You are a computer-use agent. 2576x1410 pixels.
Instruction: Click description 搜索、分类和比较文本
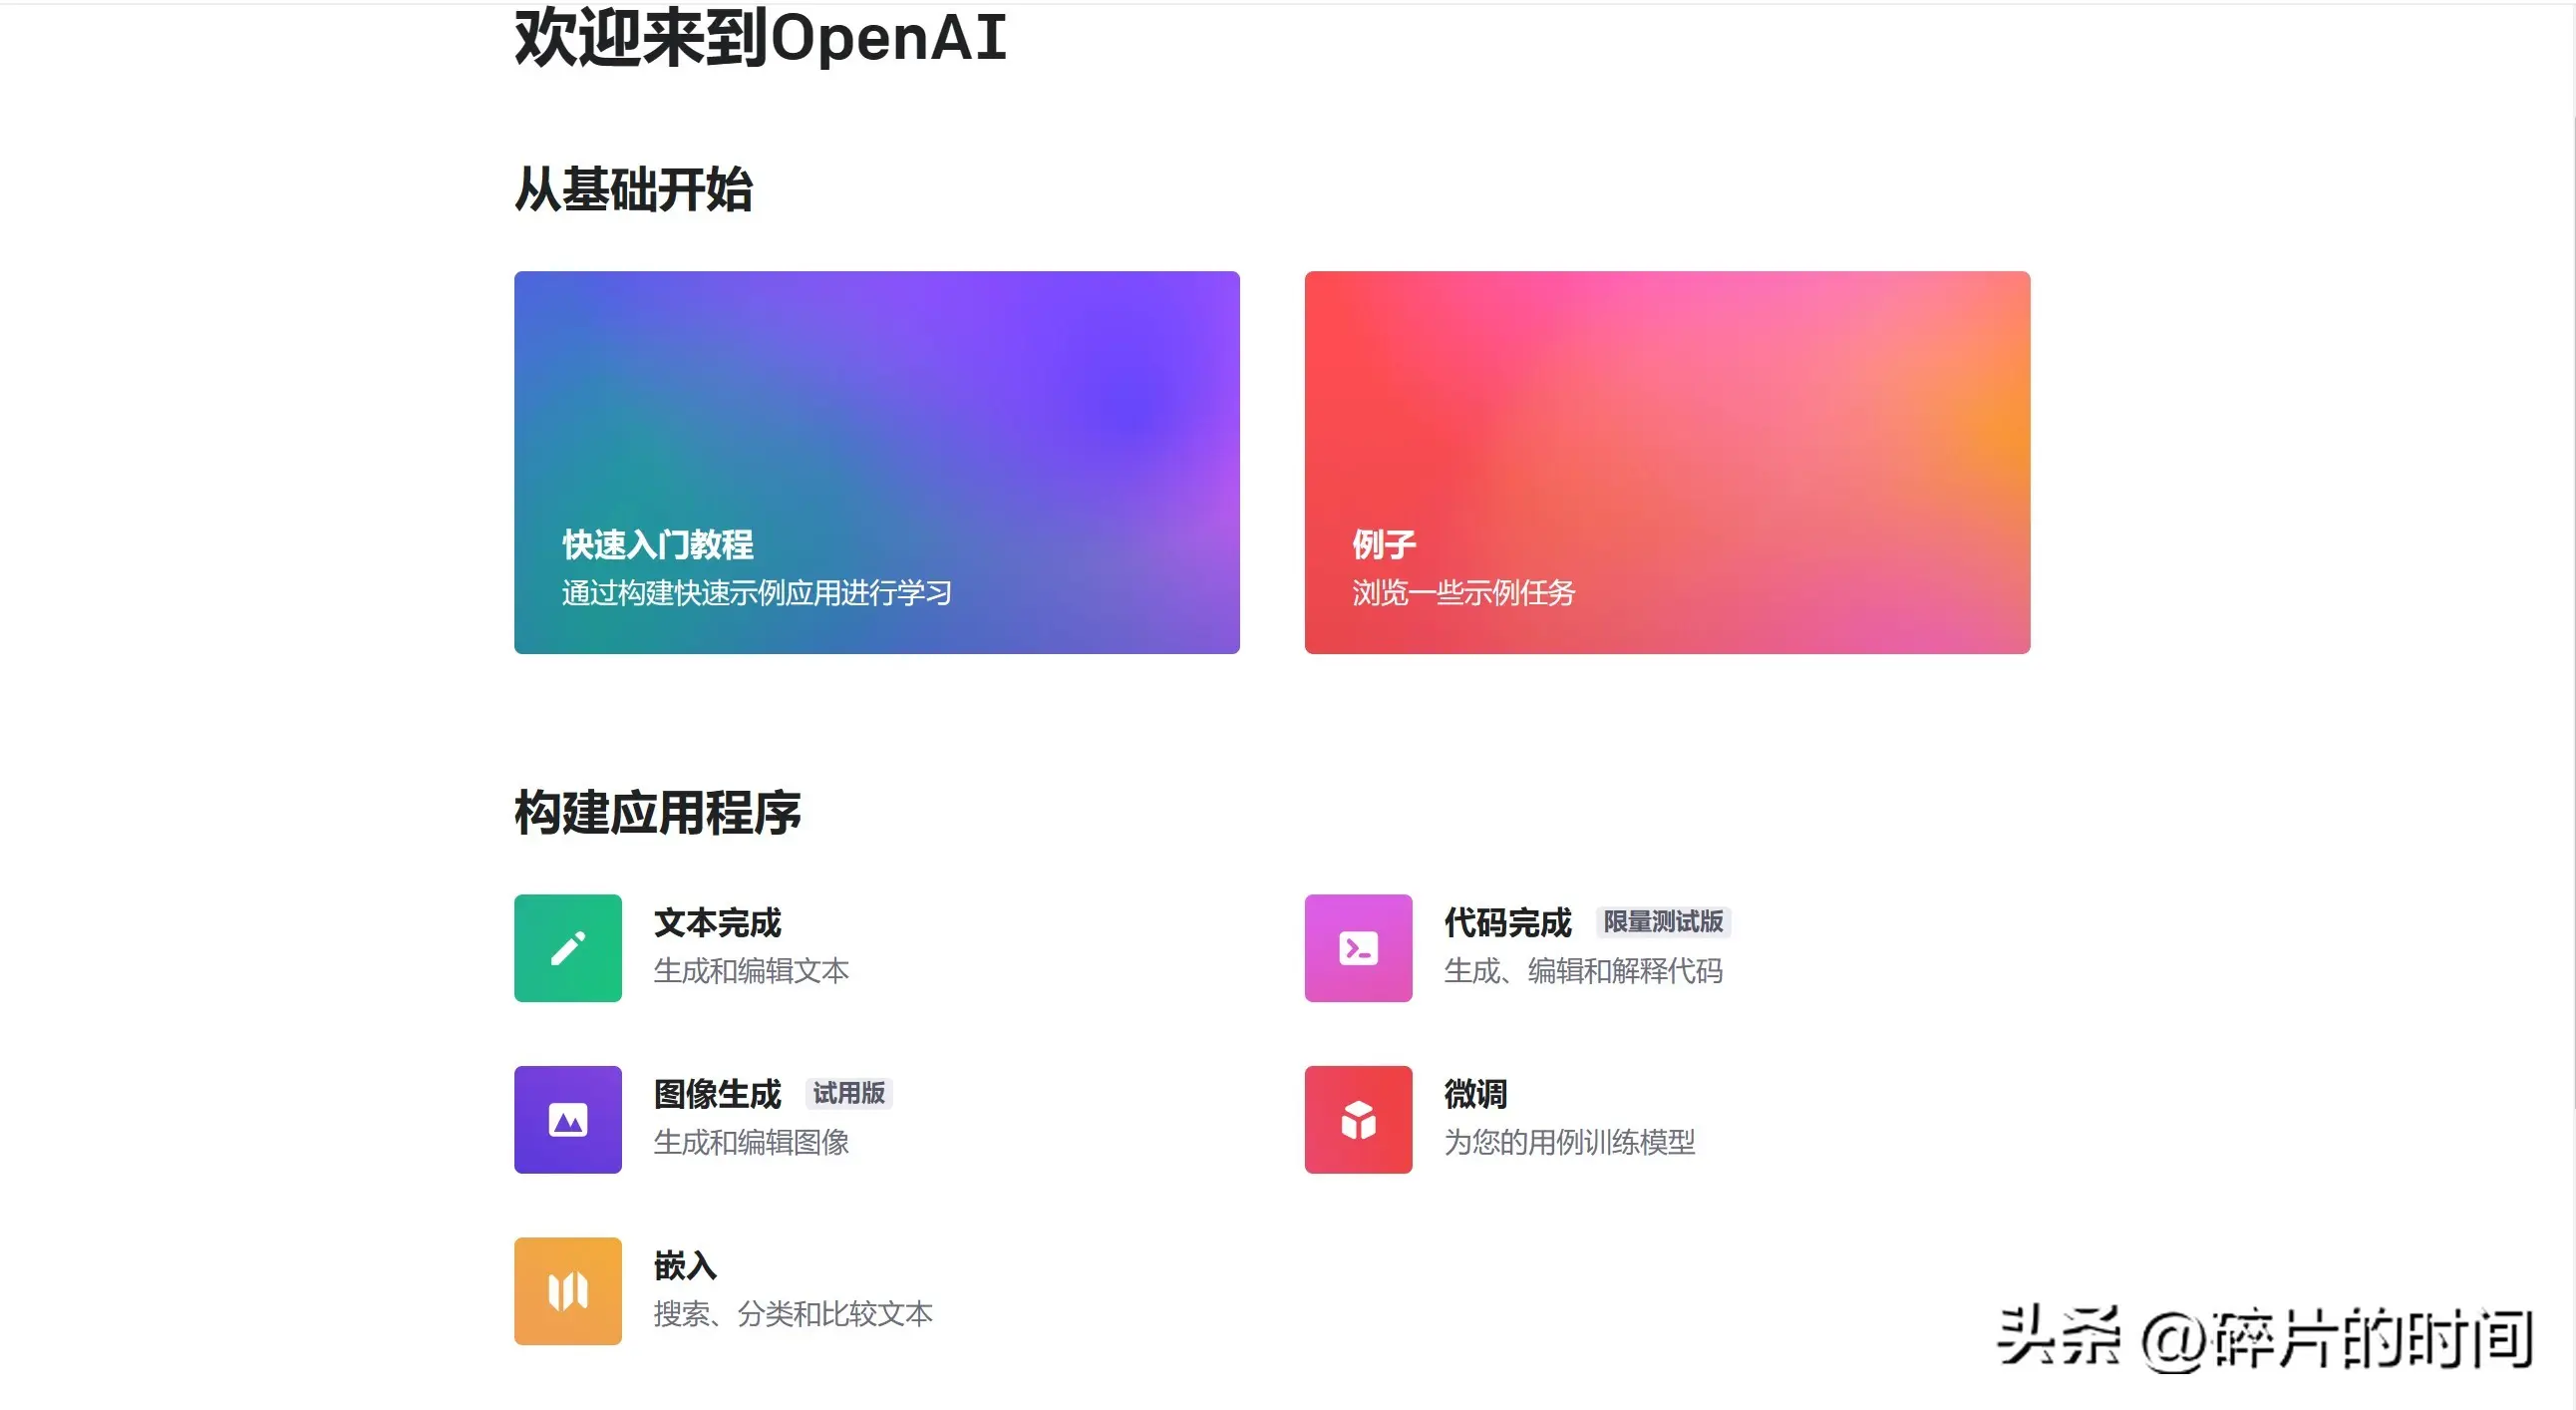(x=793, y=1313)
